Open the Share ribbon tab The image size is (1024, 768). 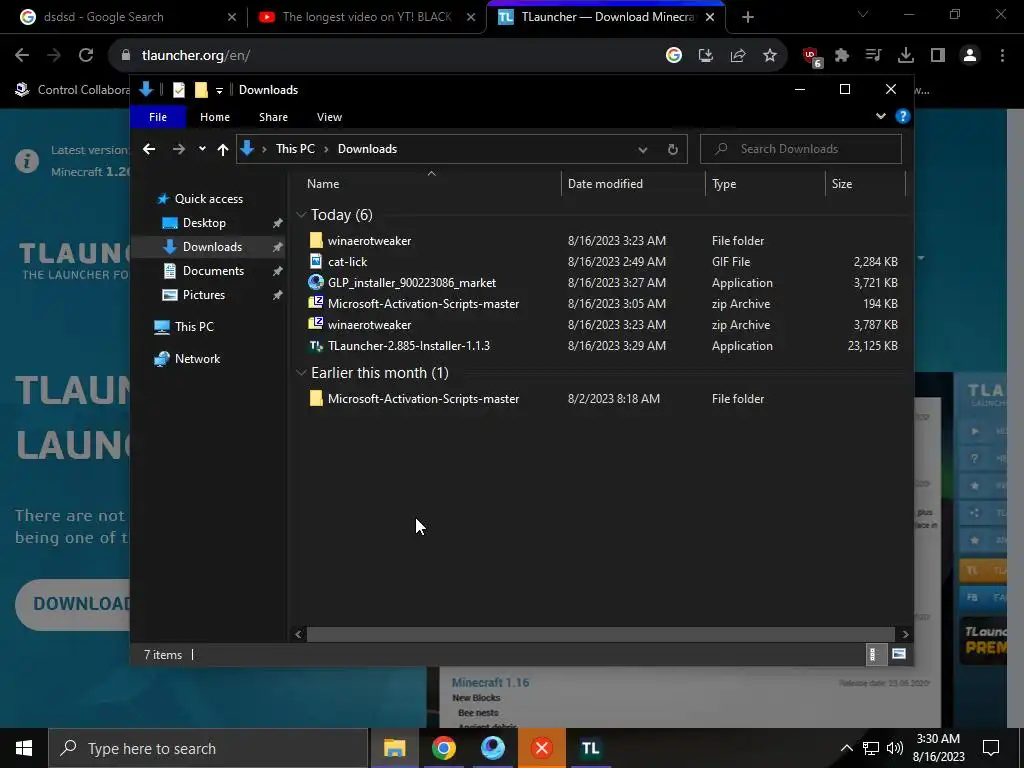pos(273,117)
